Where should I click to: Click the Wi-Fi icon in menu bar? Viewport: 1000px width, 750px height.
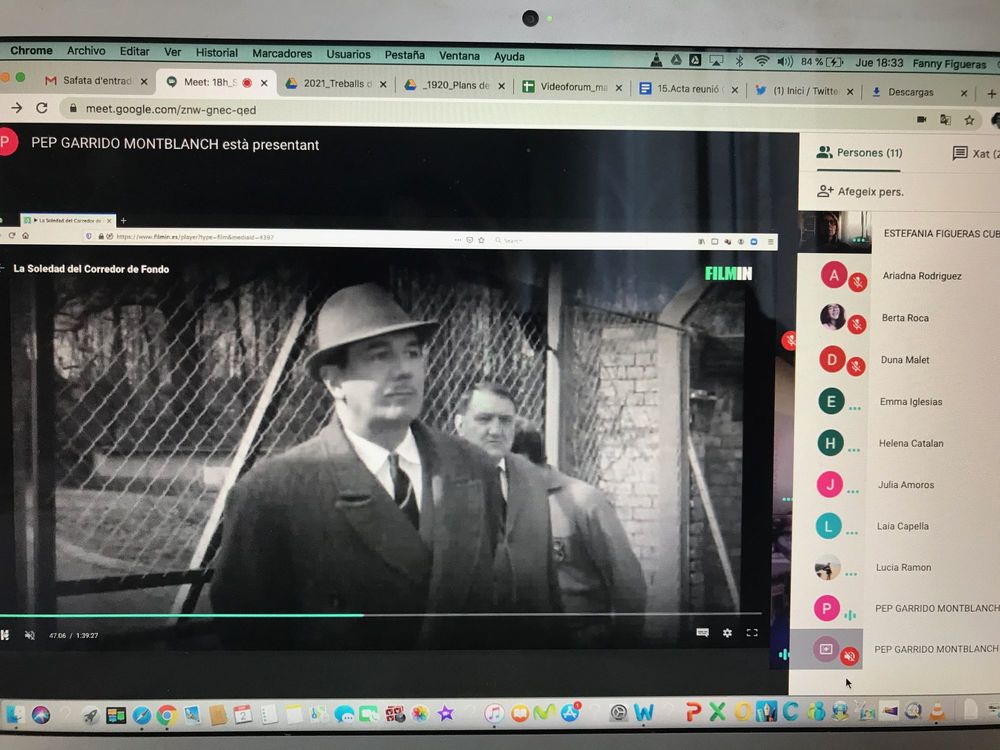pos(761,61)
